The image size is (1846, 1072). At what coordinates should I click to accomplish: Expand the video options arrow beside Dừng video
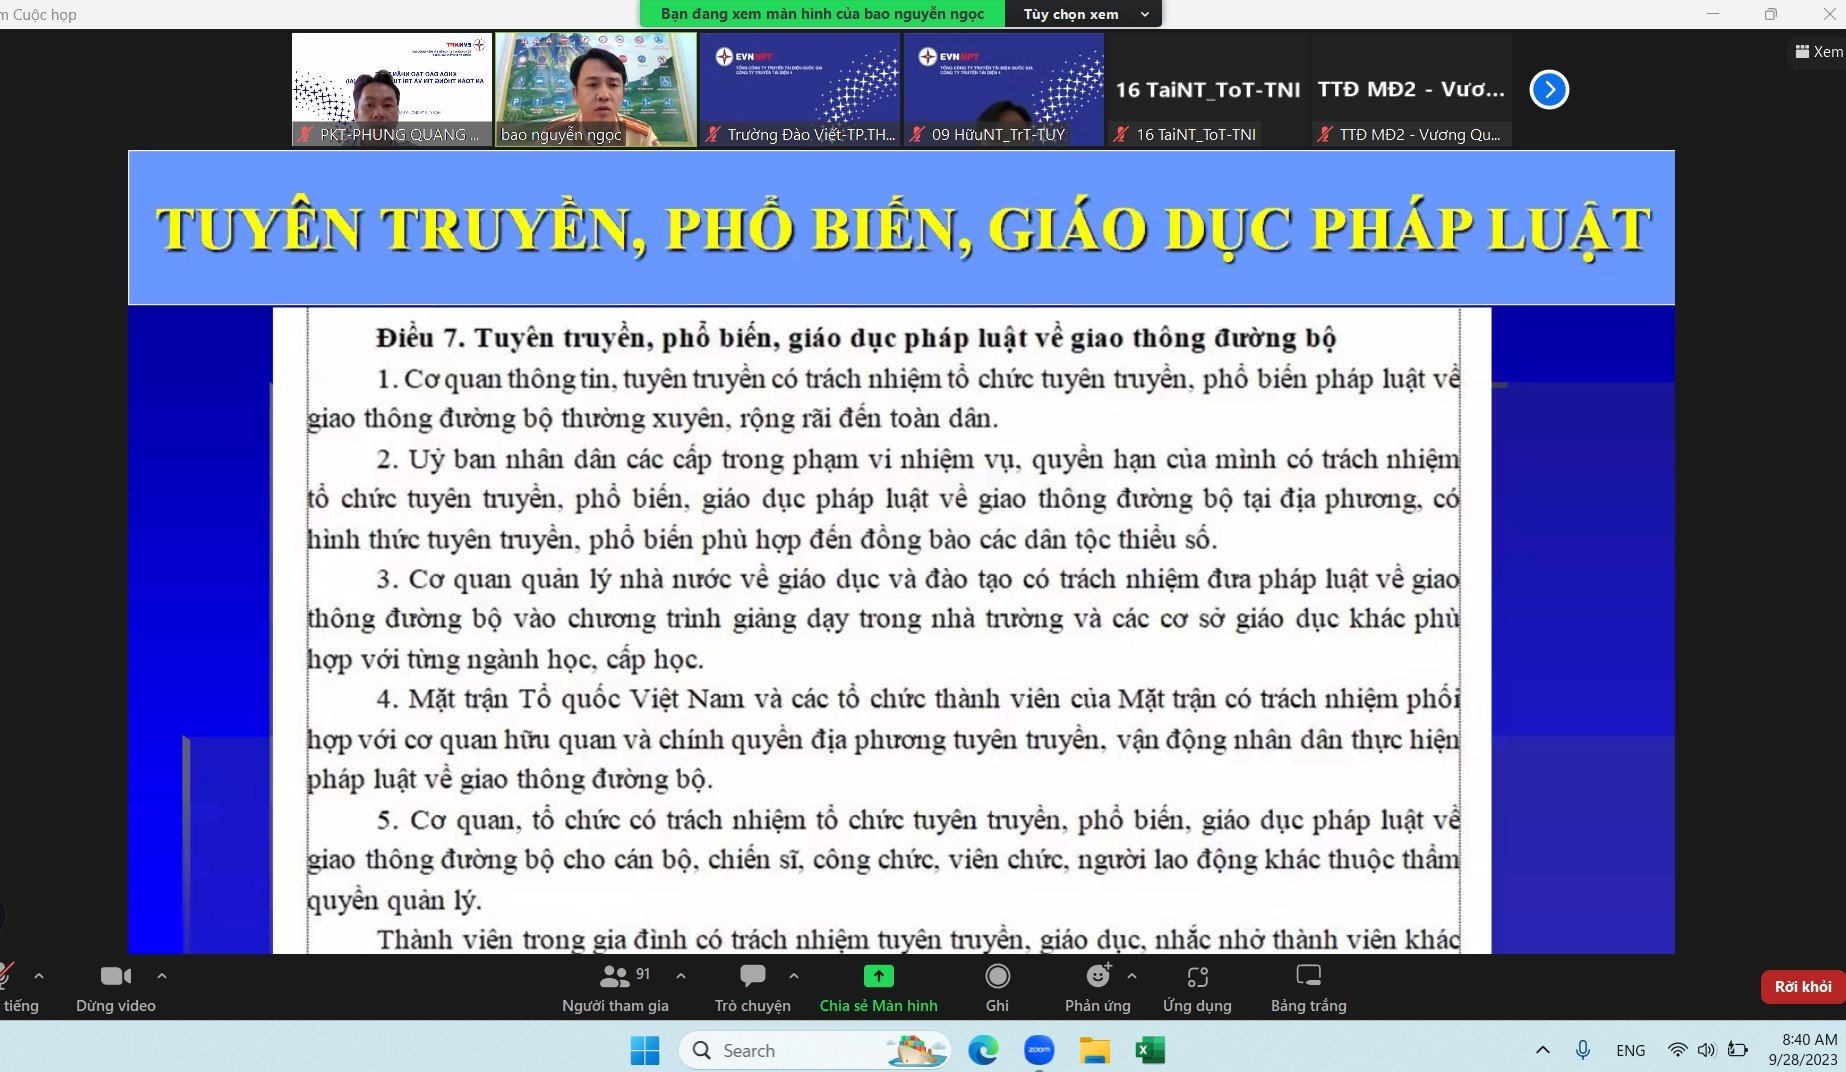[162, 976]
